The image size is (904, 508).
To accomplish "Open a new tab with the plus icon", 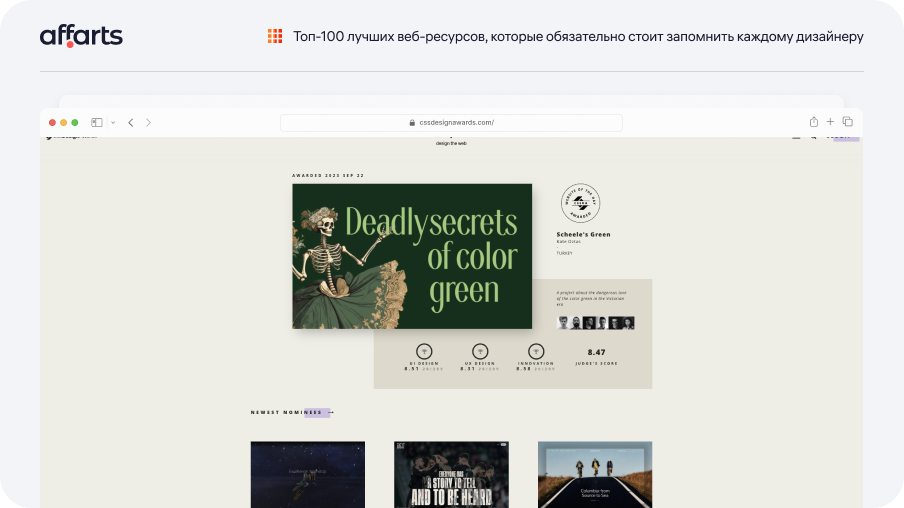I will click(830, 122).
